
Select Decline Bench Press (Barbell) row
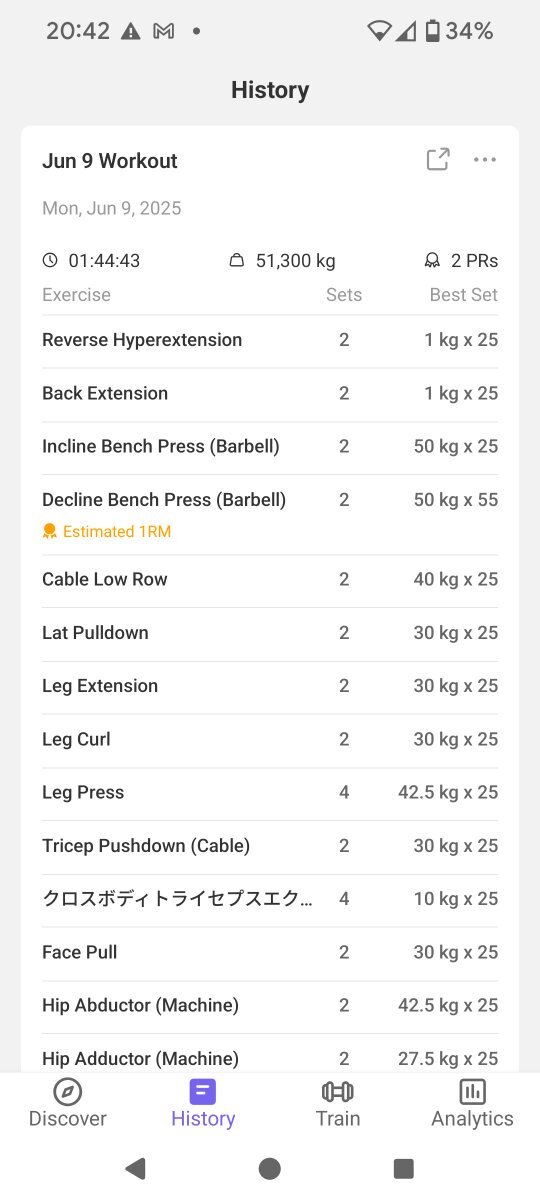pos(270,514)
